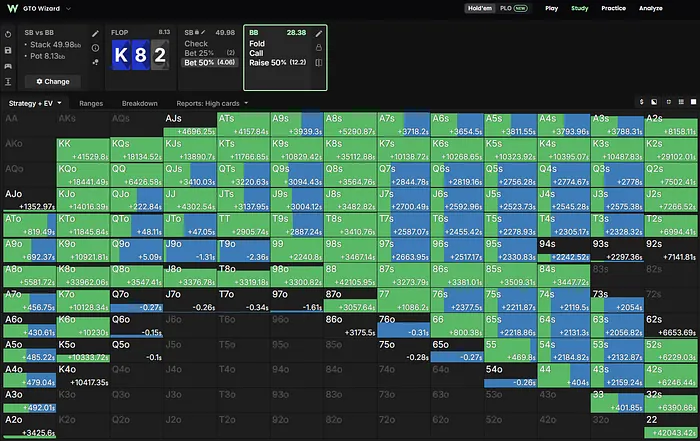Select the BB Fold action
Screen dimensions: 700x441
(x=257, y=44)
